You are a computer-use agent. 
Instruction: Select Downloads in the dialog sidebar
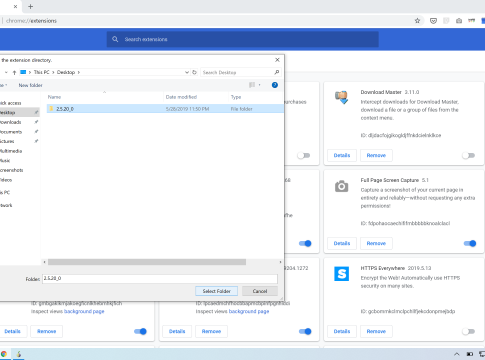click(x=11, y=122)
